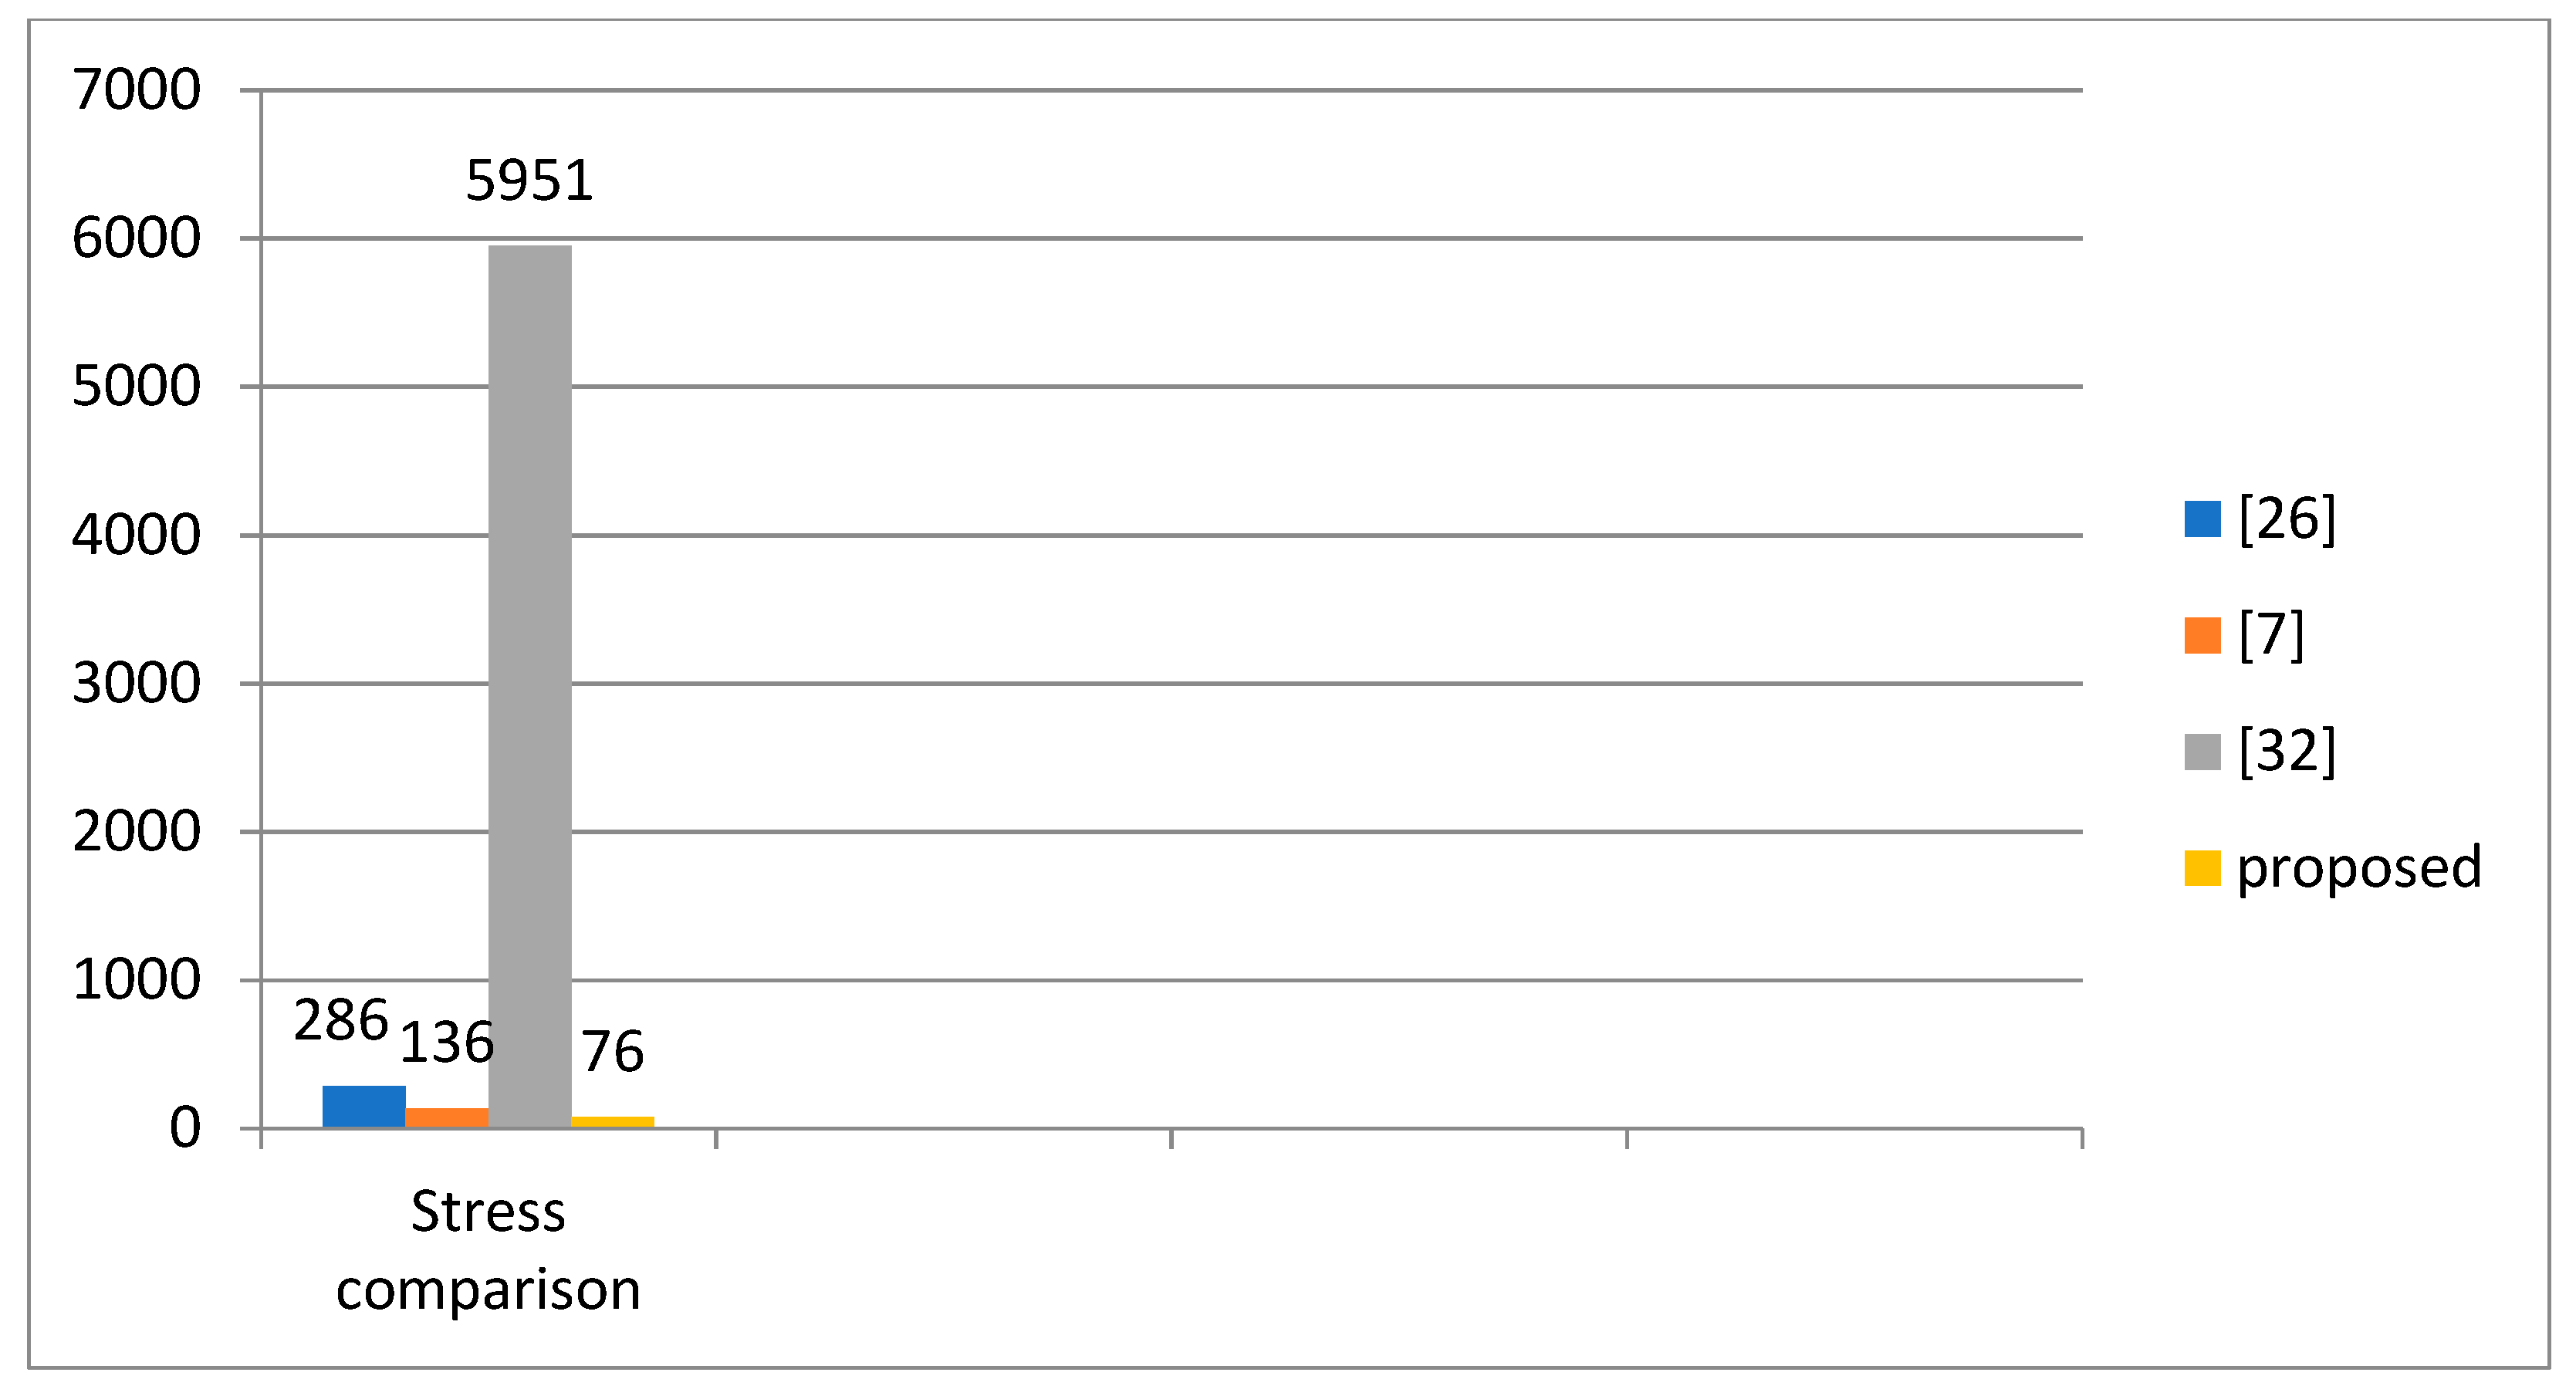Click the orange [7] legend swatch
This screenshot has height=1396, width=2576.
click(2202, 635)
